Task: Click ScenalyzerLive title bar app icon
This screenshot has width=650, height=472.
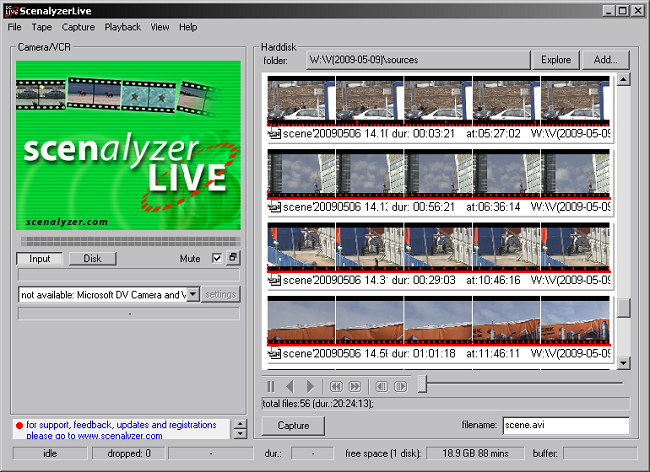Action: (12, 11)
